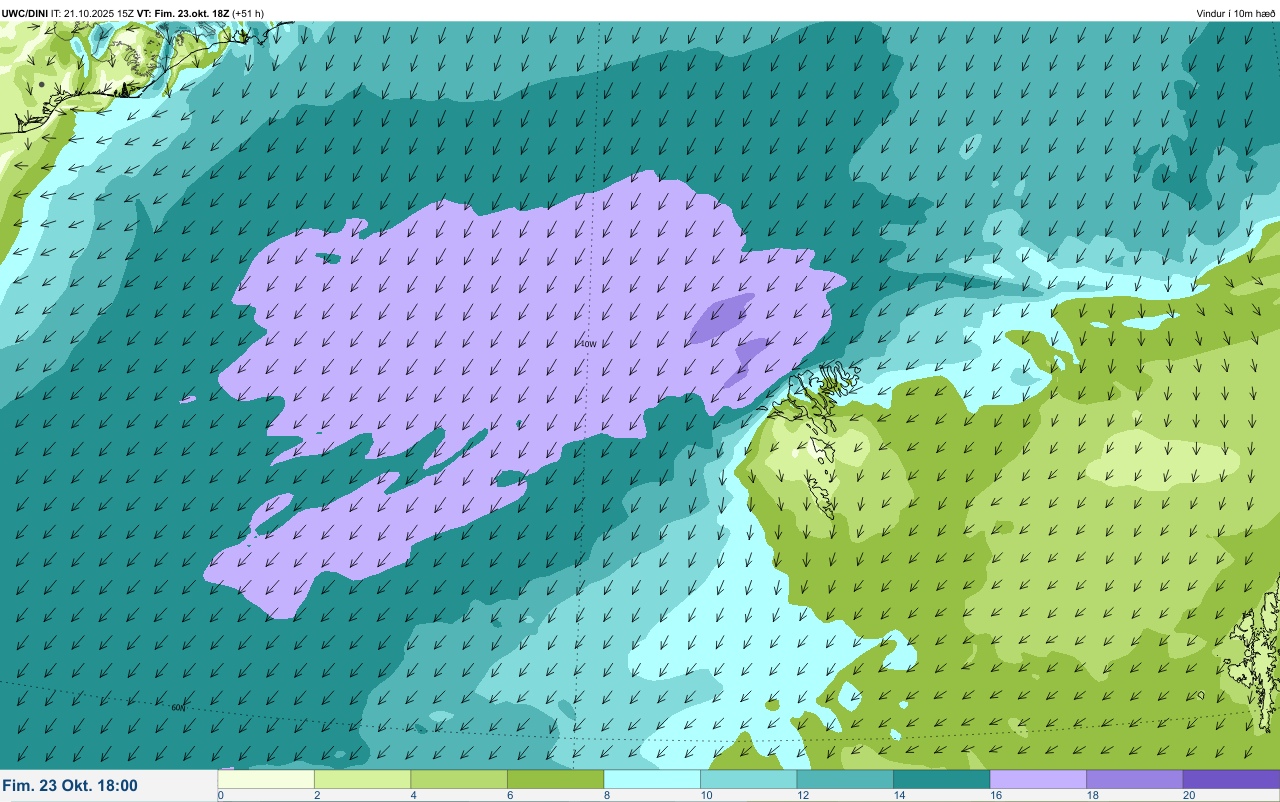1280x802 pixels.
Task: Click the legend tick value '20'
Action: coord(1188,796)
